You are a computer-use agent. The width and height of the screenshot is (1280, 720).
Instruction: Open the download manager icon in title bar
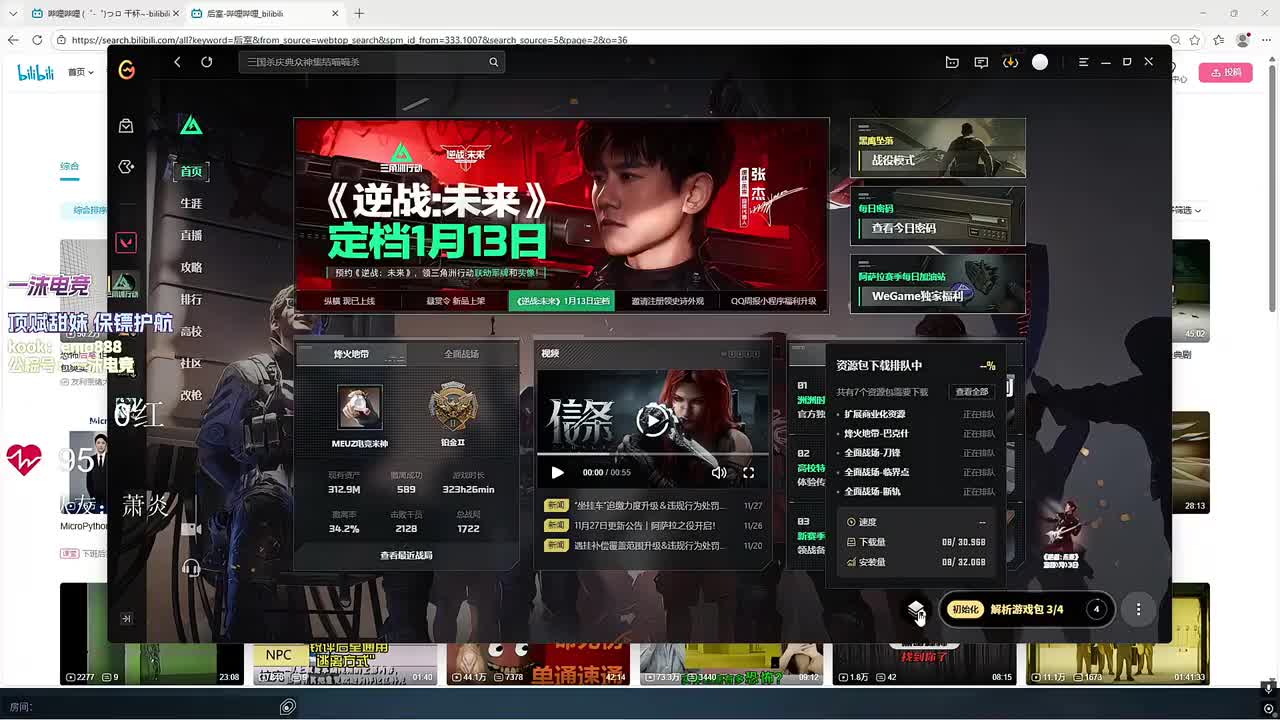pos(1011,62)
